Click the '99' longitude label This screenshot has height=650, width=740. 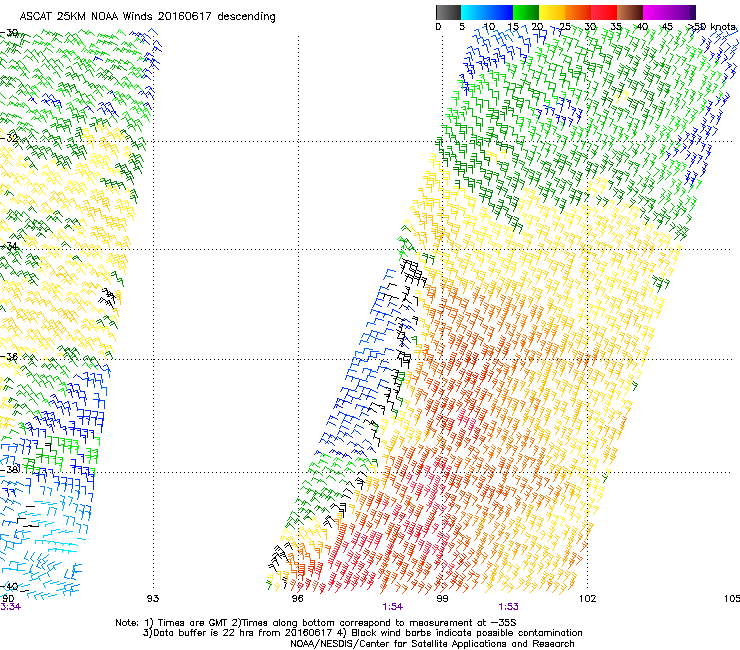coord(442,599)
